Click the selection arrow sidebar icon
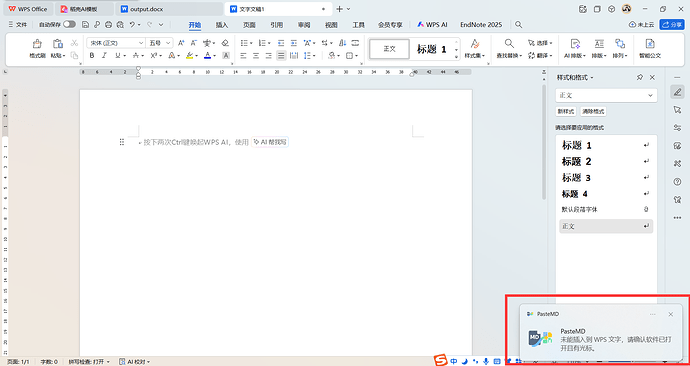 pyautogui.click(x=677, y=110)
